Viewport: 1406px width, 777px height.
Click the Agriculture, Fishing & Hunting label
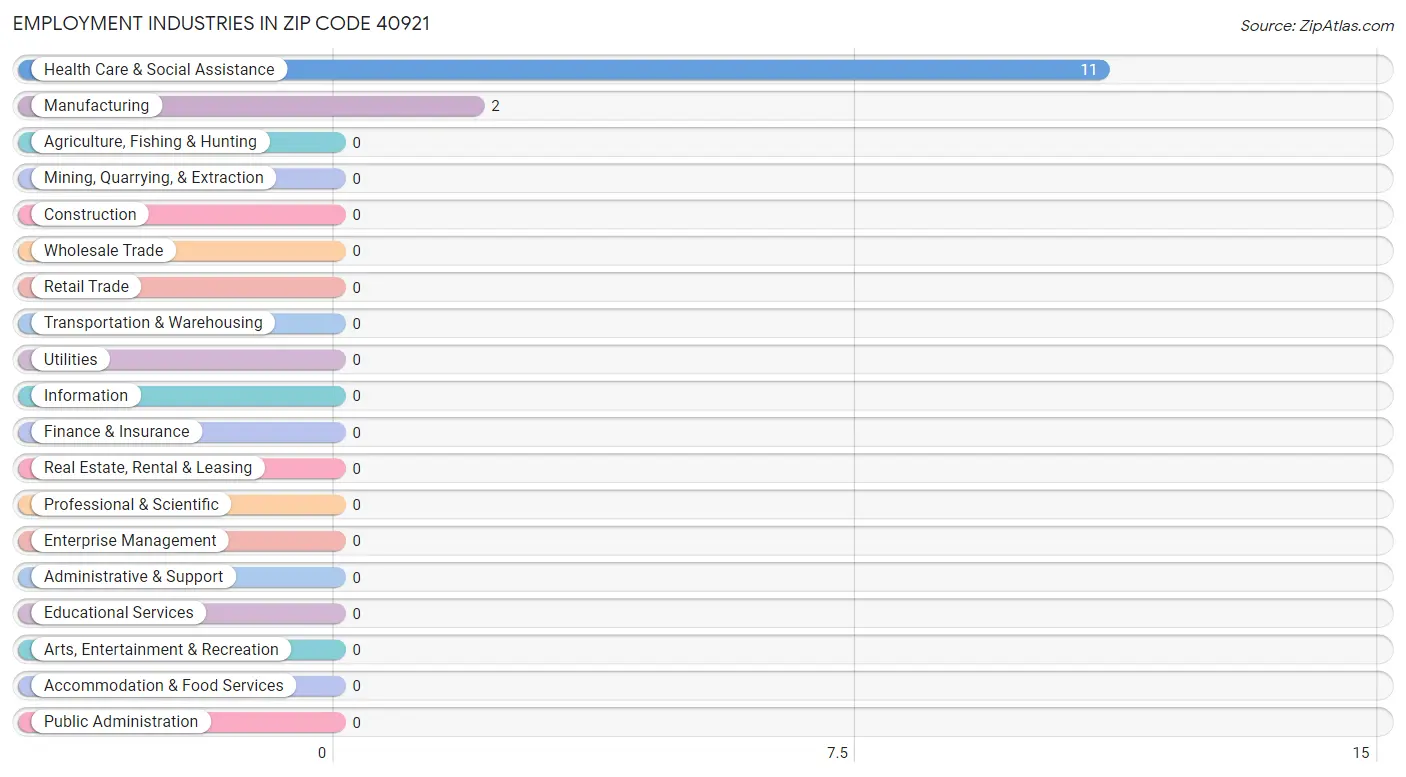pos(150,142)
